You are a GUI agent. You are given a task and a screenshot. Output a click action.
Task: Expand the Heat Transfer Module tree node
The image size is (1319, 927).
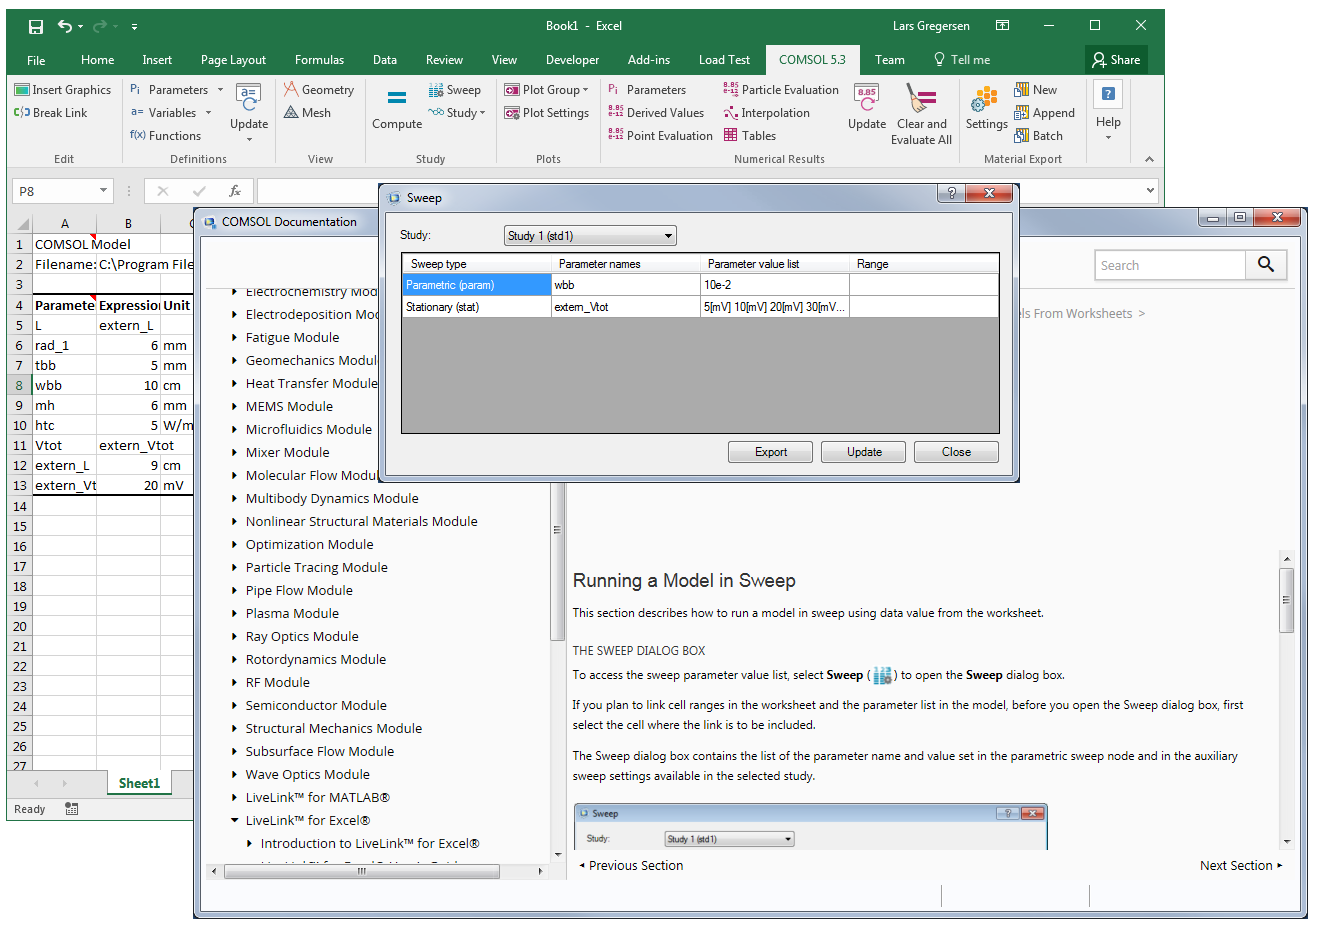(x=234, y=383)
